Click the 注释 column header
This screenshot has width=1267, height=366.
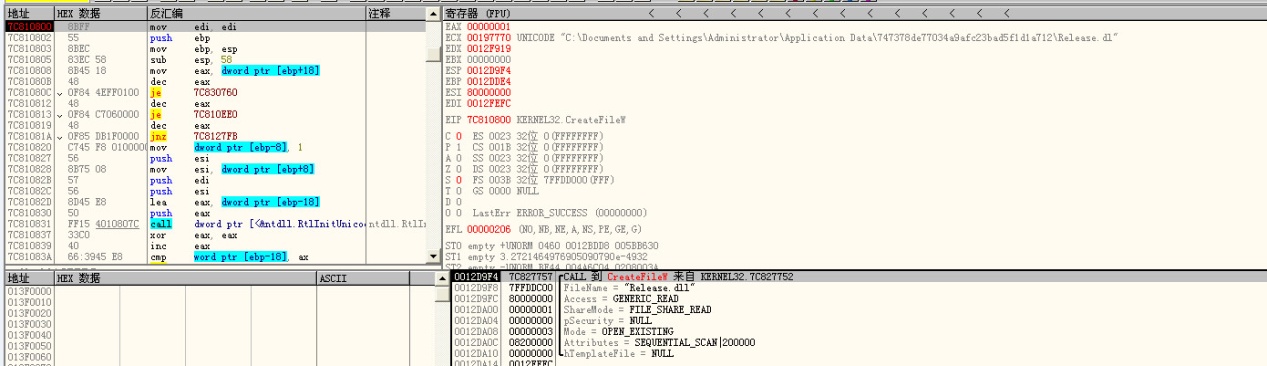(x=395, y=14)
